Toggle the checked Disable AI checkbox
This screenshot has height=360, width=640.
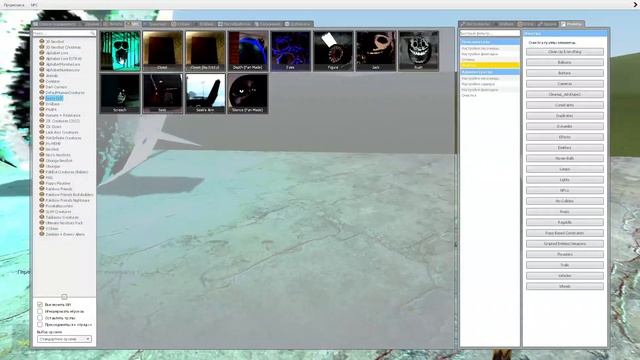click(40, 304)
